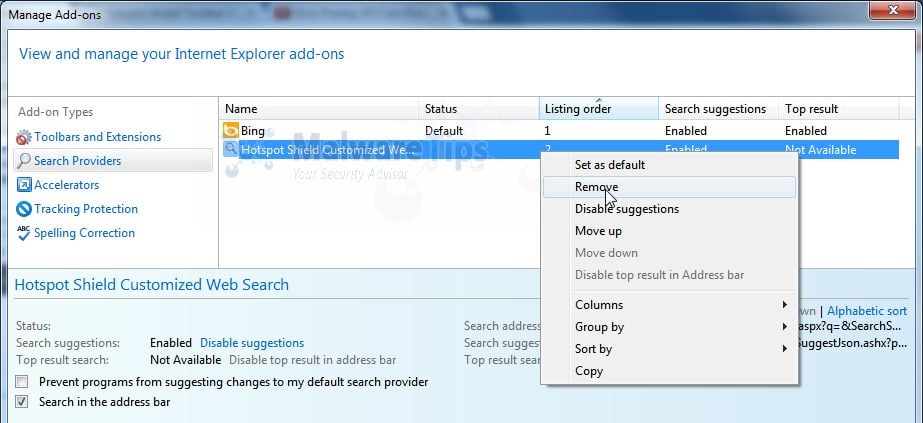The height and width of the screenshot is (423, 923).
Task: Choose Remove in the context menu
Action: coord(669,187)
